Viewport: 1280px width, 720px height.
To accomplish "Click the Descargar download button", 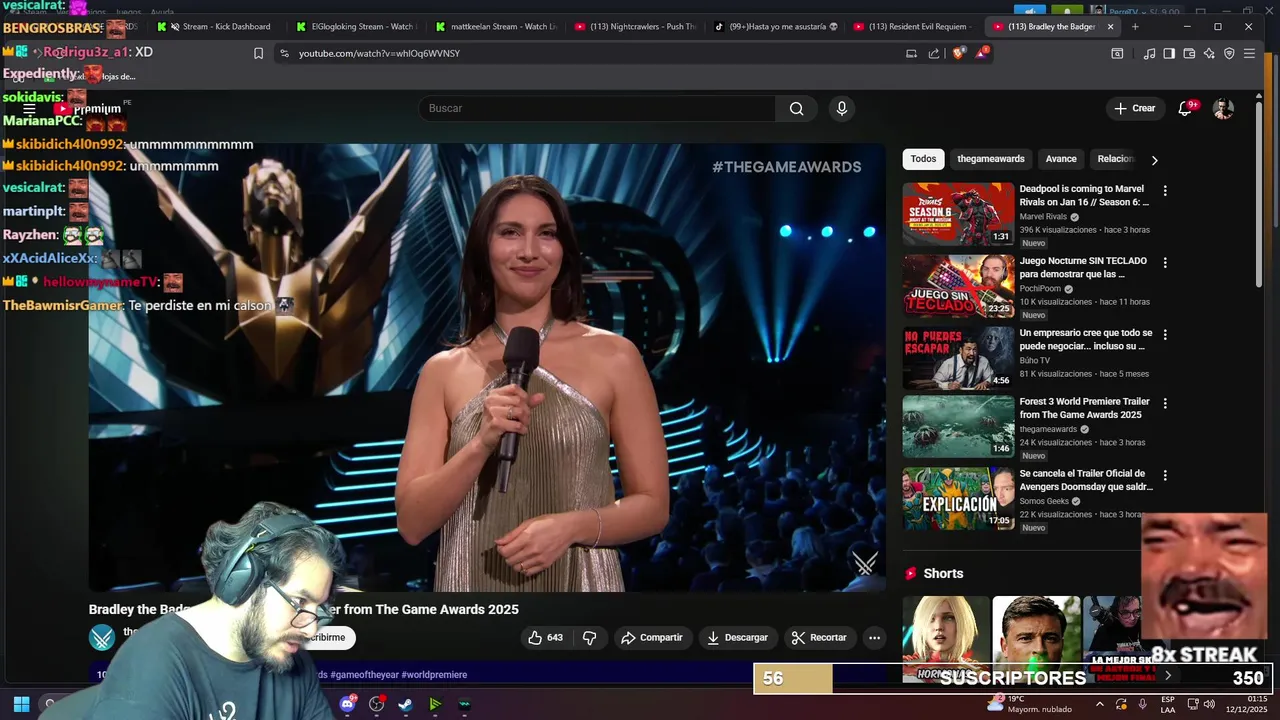I will [737, 637].
